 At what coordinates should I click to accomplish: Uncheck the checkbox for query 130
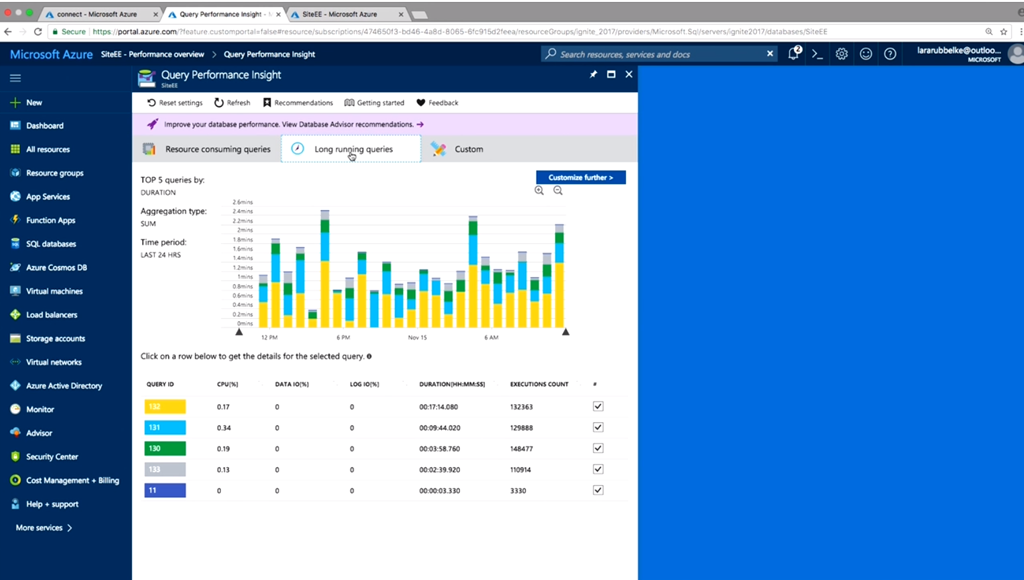point(598,448)
